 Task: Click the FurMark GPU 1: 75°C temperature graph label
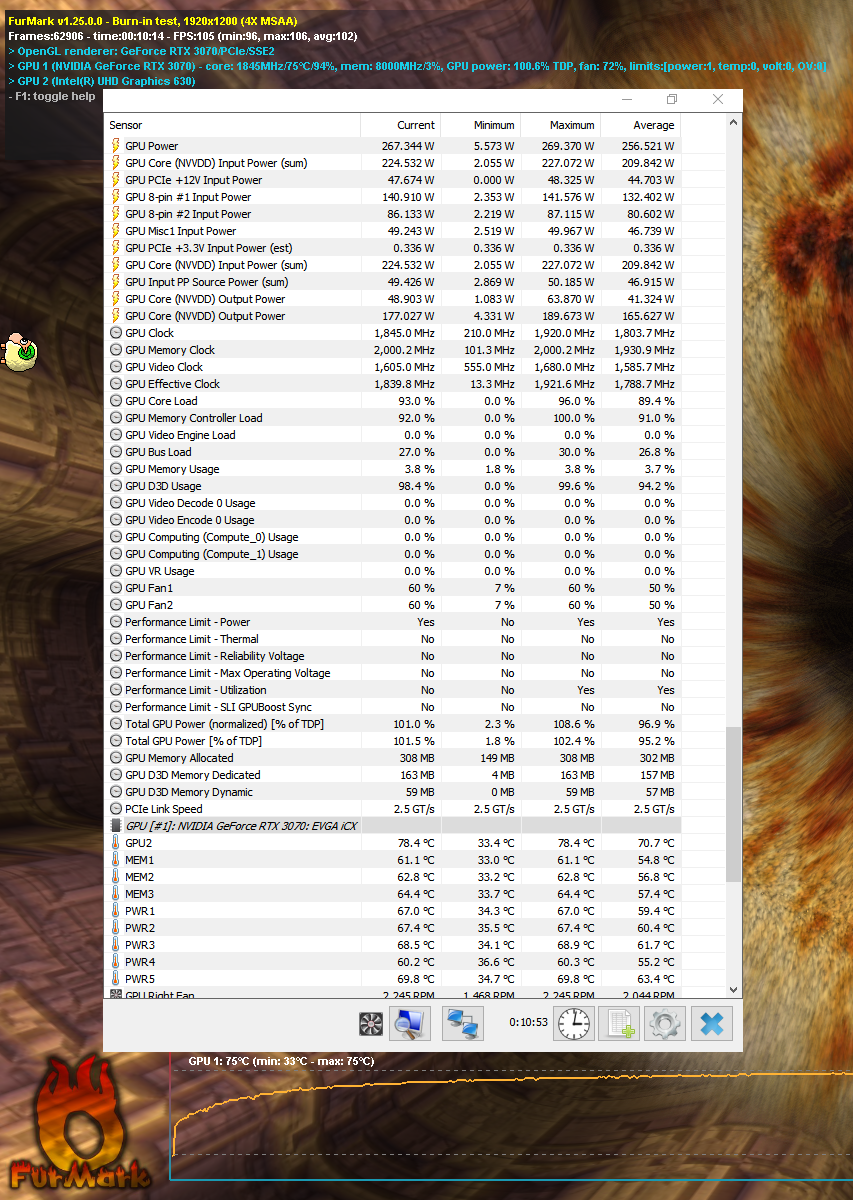tap(281, 1061)
